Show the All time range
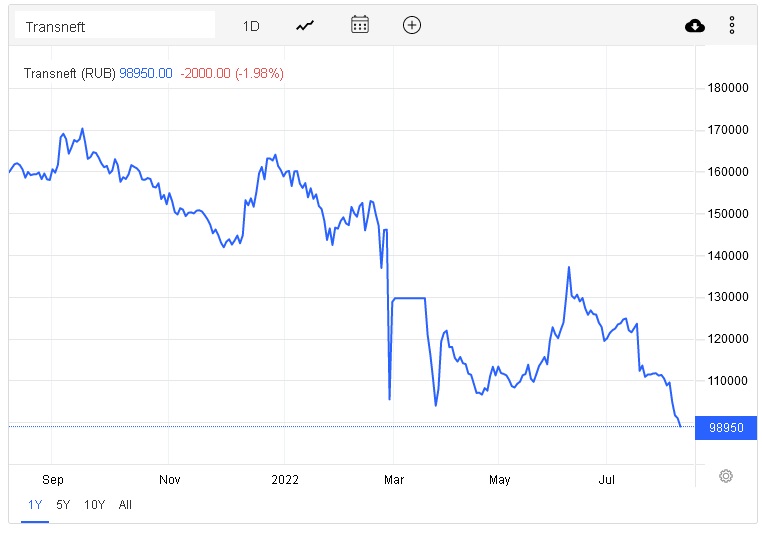 [x=125, y=505]
